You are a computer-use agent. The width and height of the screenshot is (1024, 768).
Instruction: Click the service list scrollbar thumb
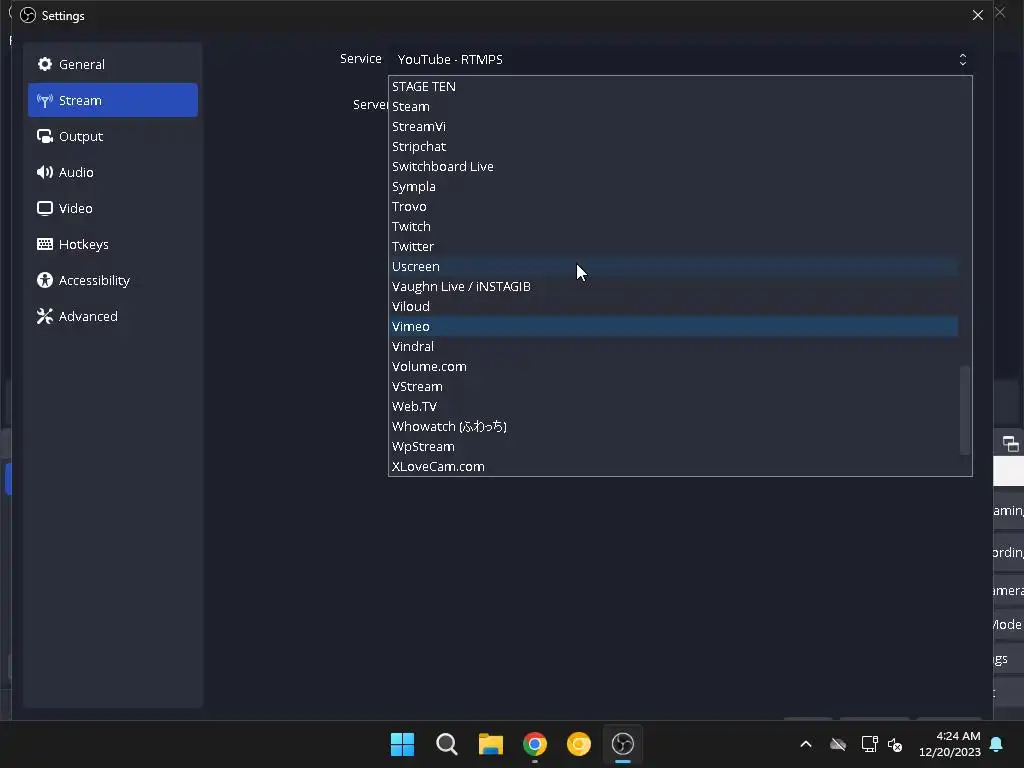965,409
